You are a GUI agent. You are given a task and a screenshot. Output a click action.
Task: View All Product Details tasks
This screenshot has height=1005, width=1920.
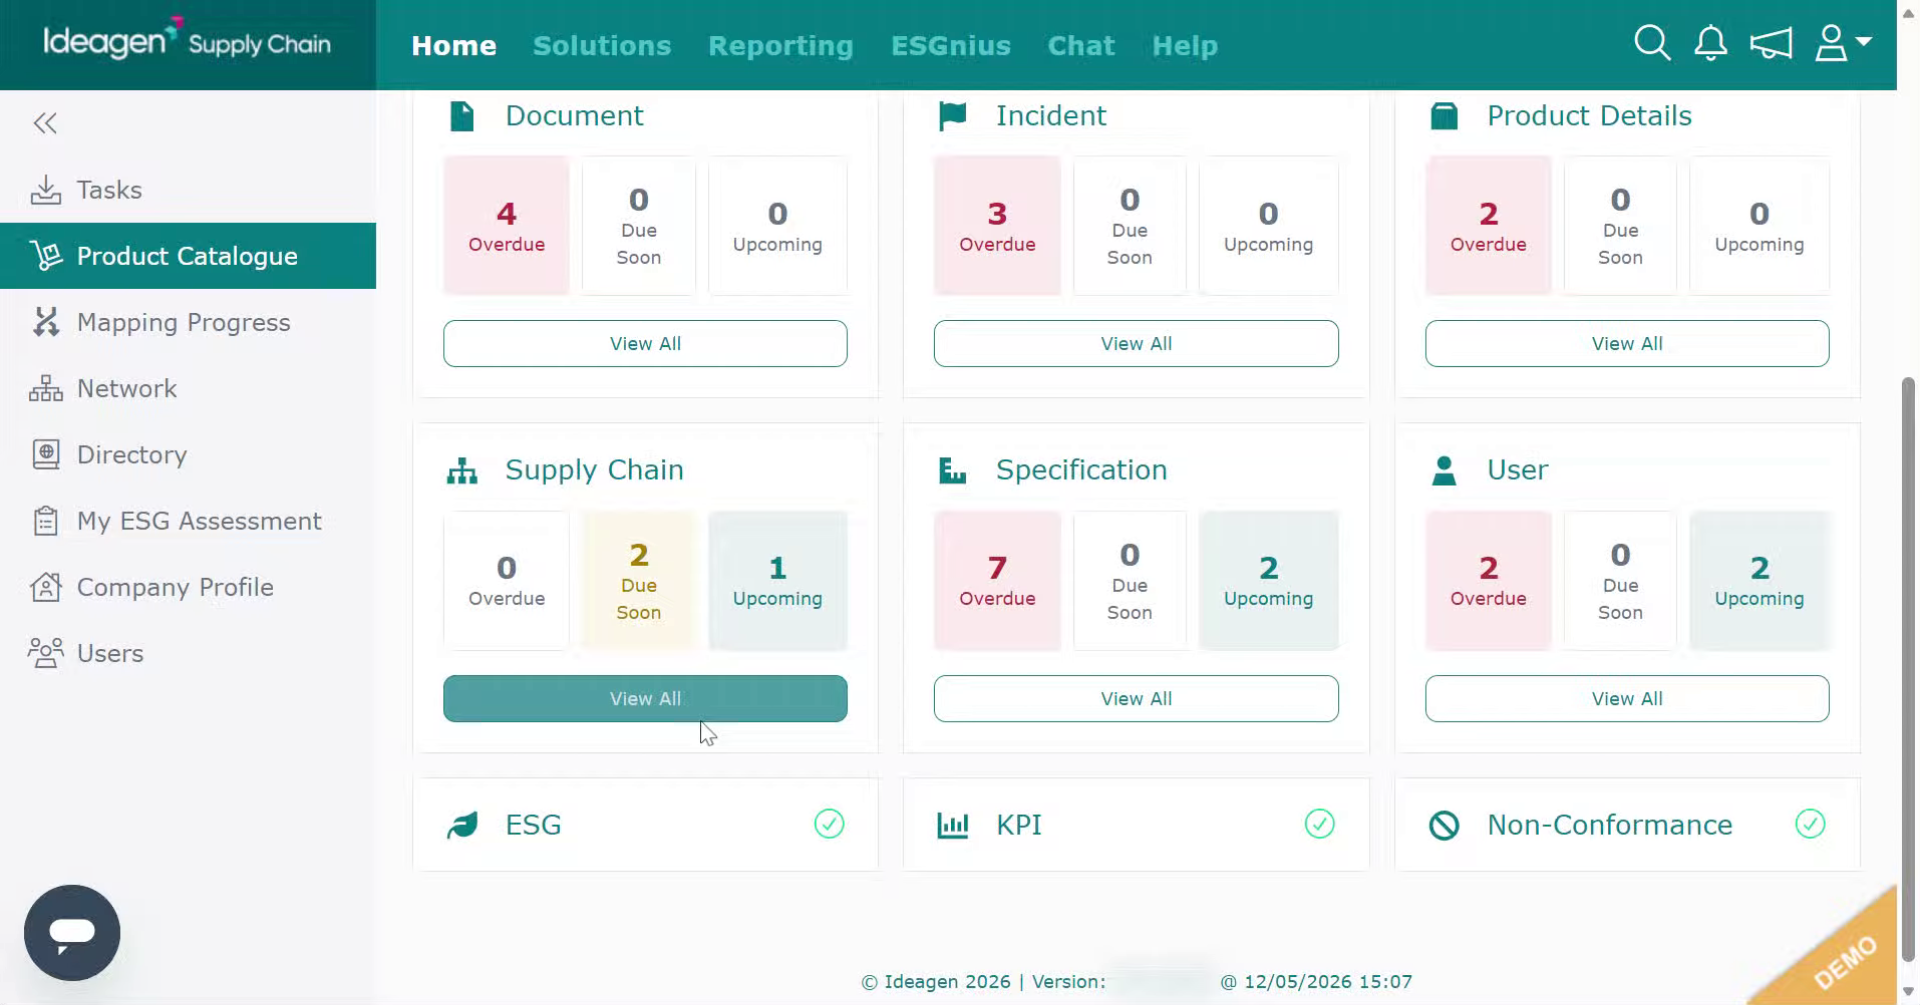click(1627, 343)
